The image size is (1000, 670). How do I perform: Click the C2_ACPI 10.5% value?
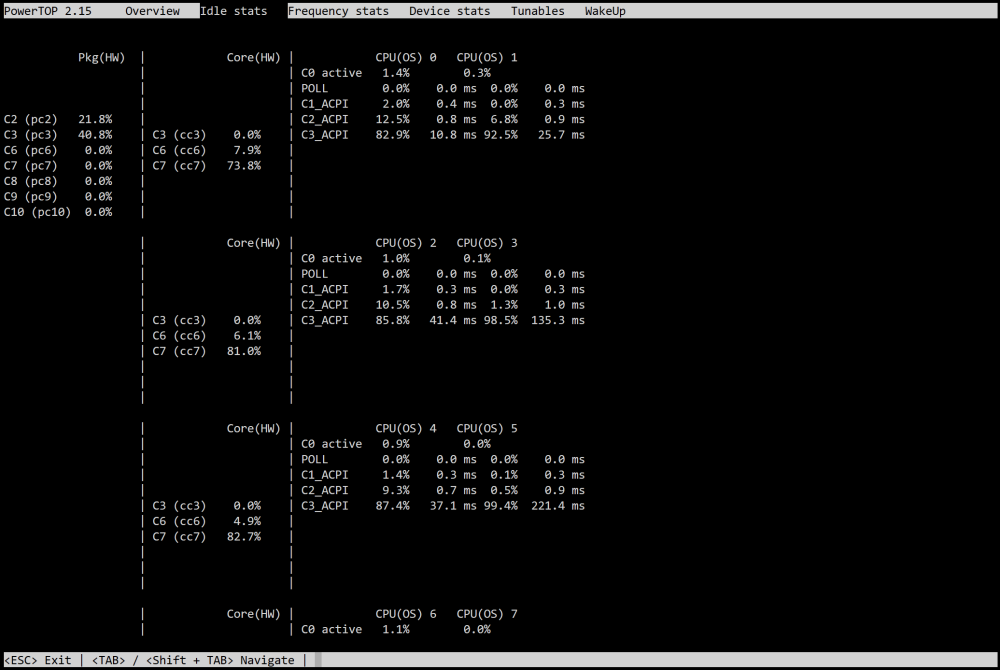point(393,305)
